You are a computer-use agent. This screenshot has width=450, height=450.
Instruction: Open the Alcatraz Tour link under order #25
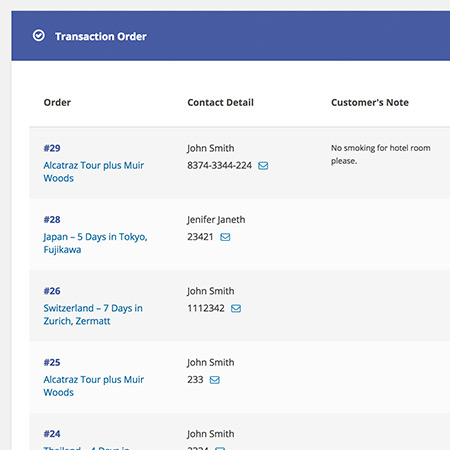(94, 386)
